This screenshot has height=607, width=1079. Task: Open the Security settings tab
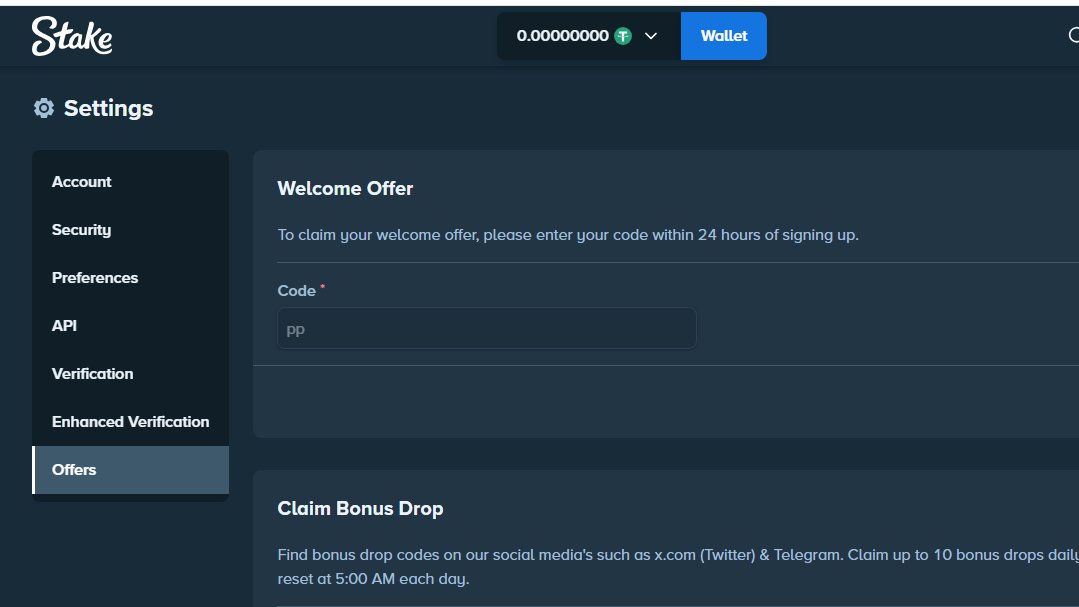[x=130, y=230]
